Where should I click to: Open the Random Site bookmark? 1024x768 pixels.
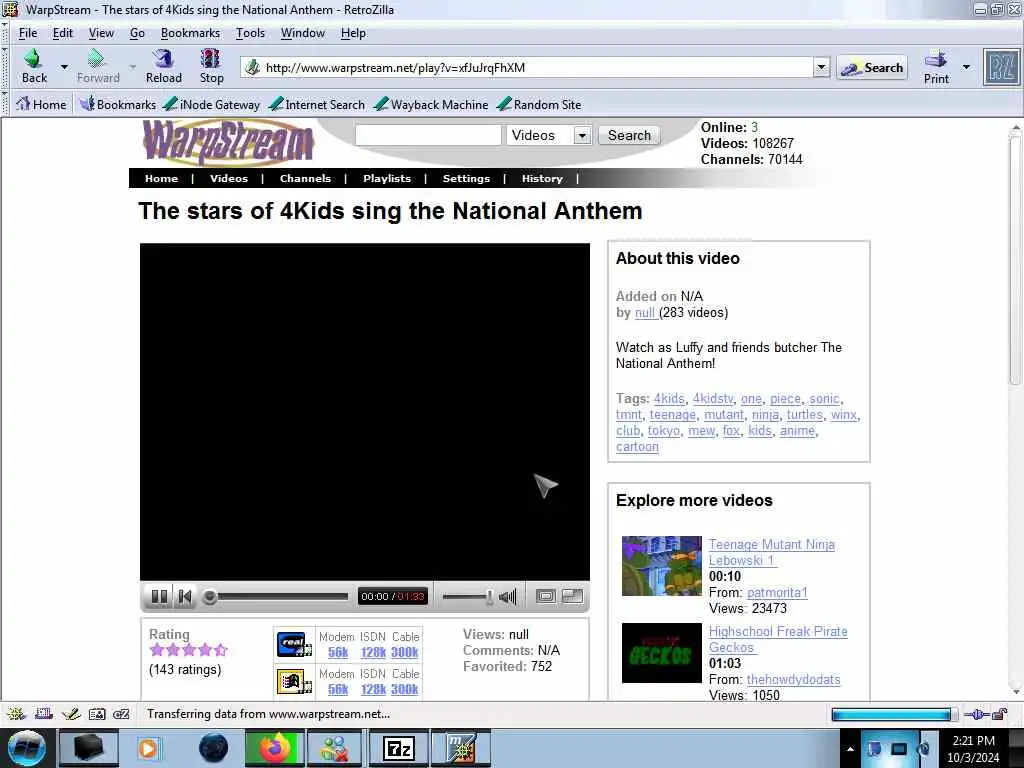[x=539, y=104]
